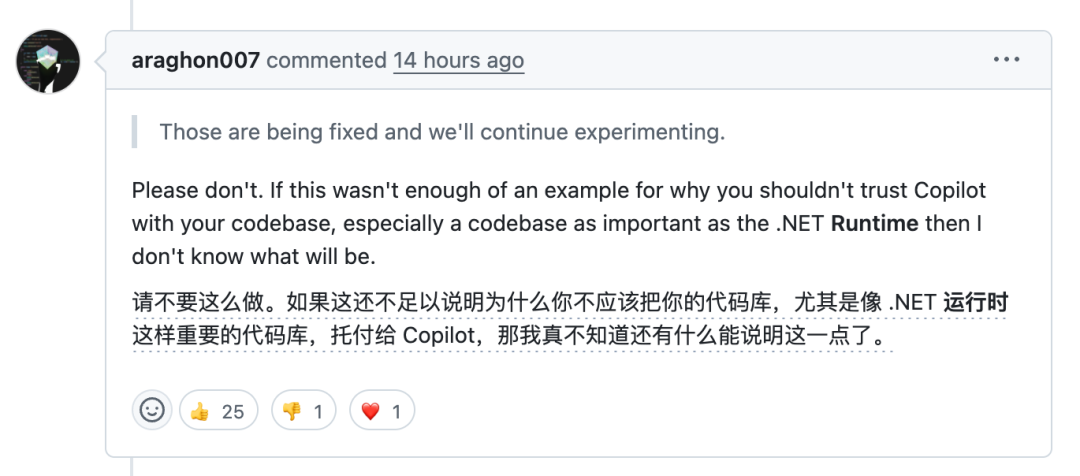Open the comment's three-dot options menu
This screenshot has height=476, width=1080.
click(1006, 60)
